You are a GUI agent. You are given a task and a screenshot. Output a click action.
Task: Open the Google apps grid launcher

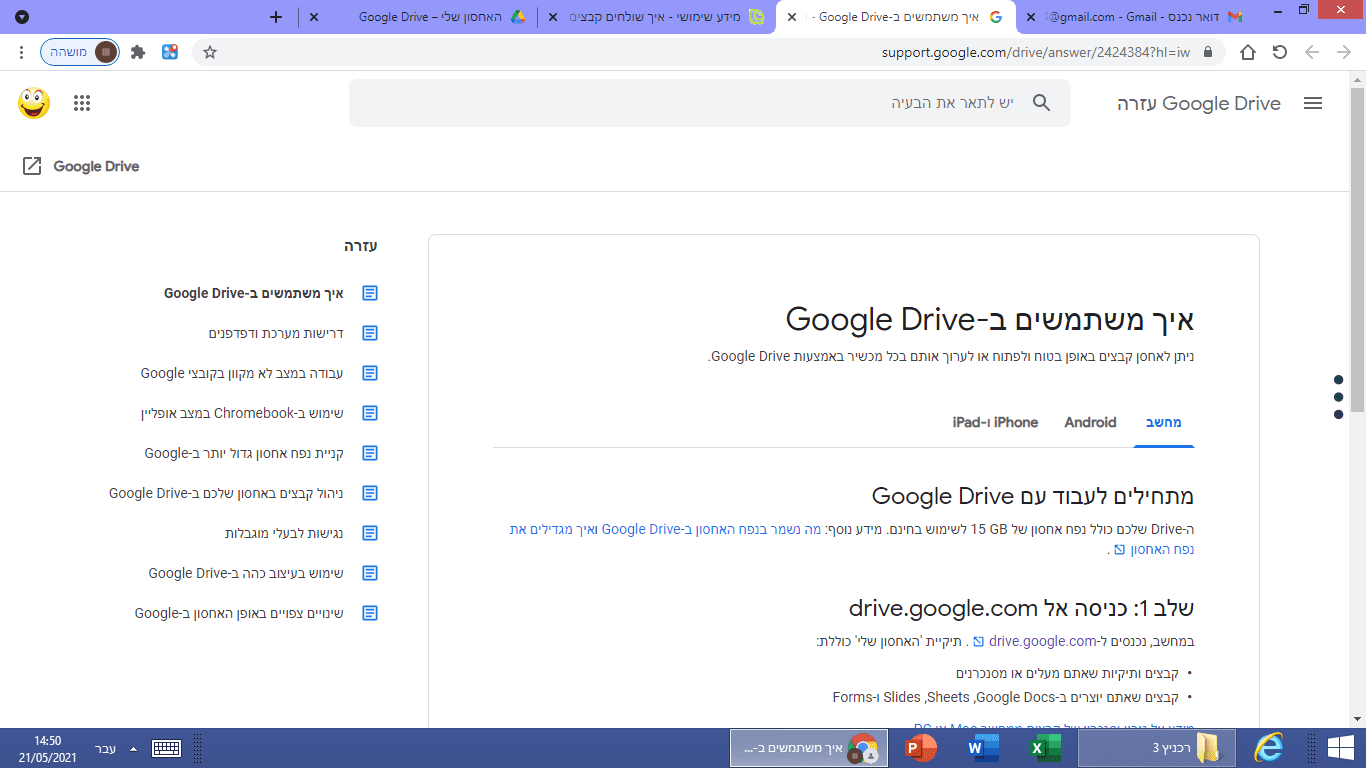(x=82, y=103)
